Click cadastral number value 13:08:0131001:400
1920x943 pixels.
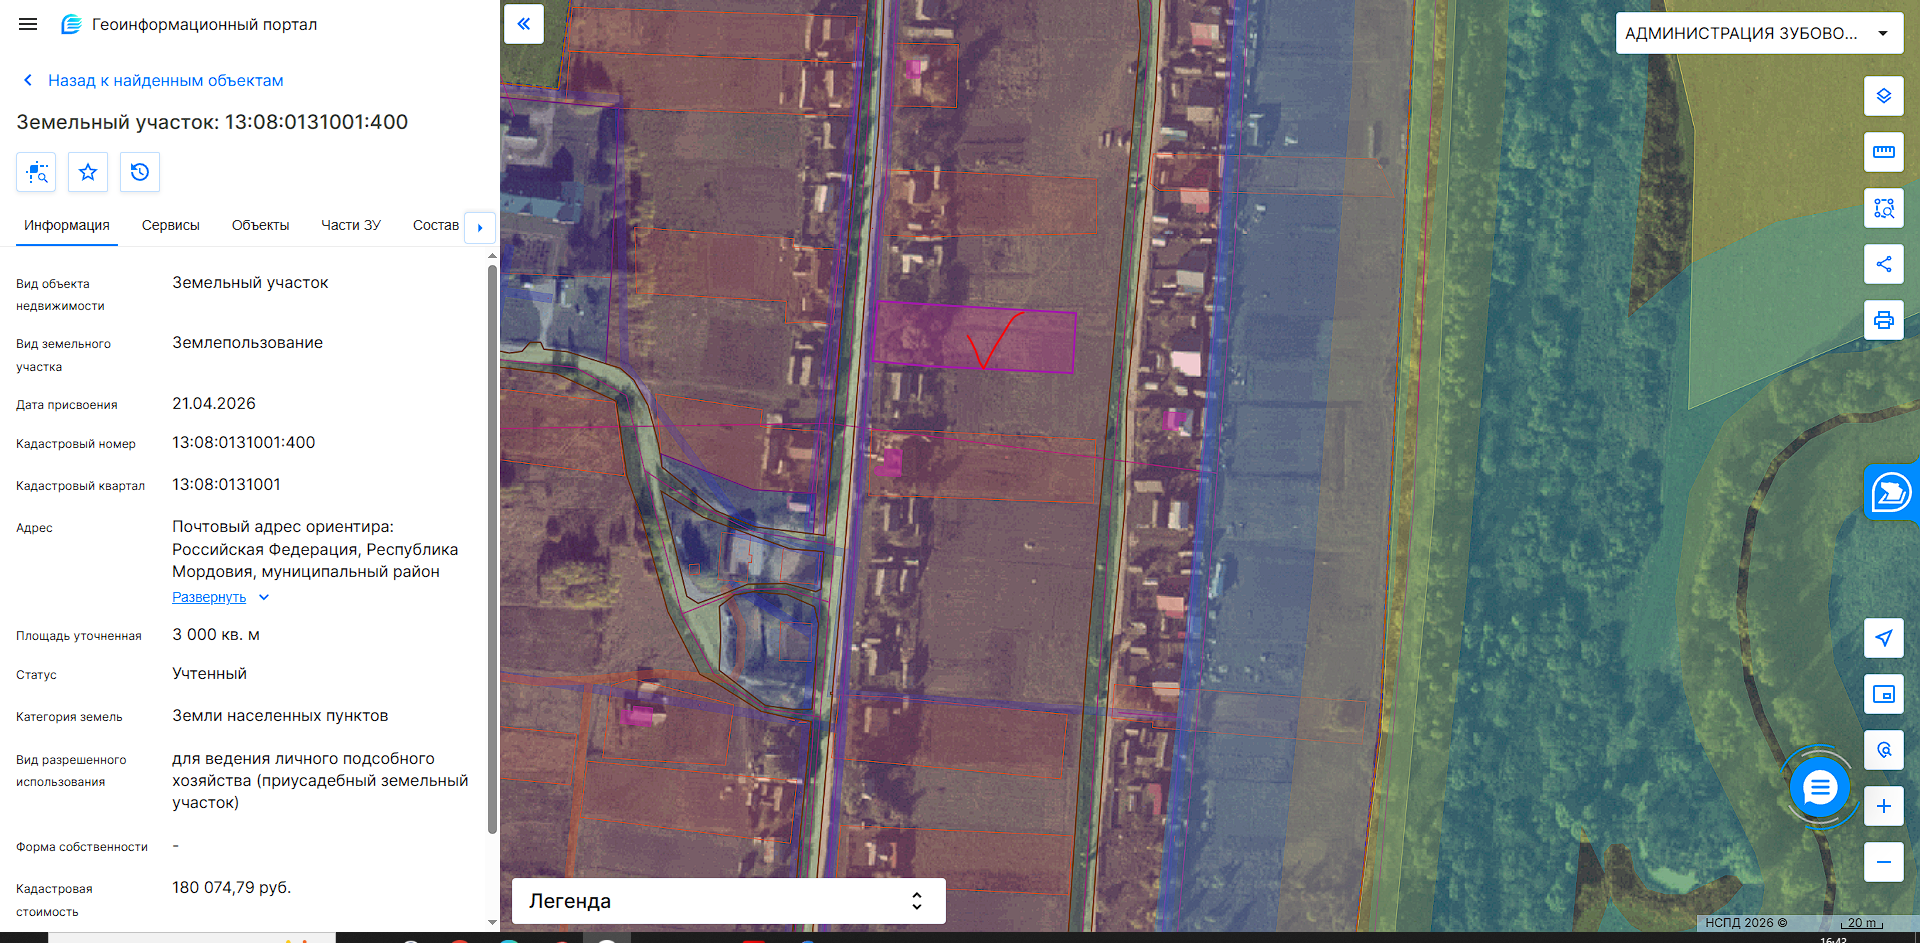pos(244,442)
